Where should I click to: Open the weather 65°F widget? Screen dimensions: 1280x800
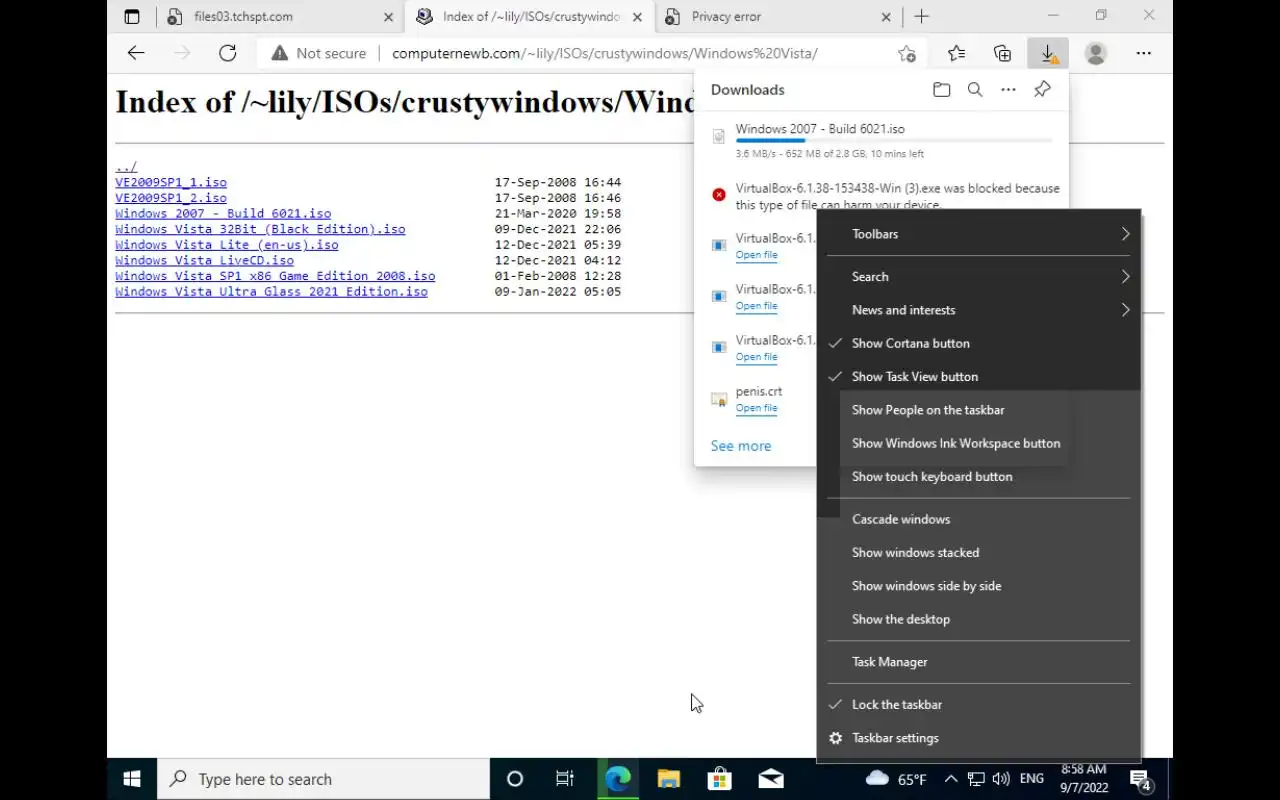(896, 779)
